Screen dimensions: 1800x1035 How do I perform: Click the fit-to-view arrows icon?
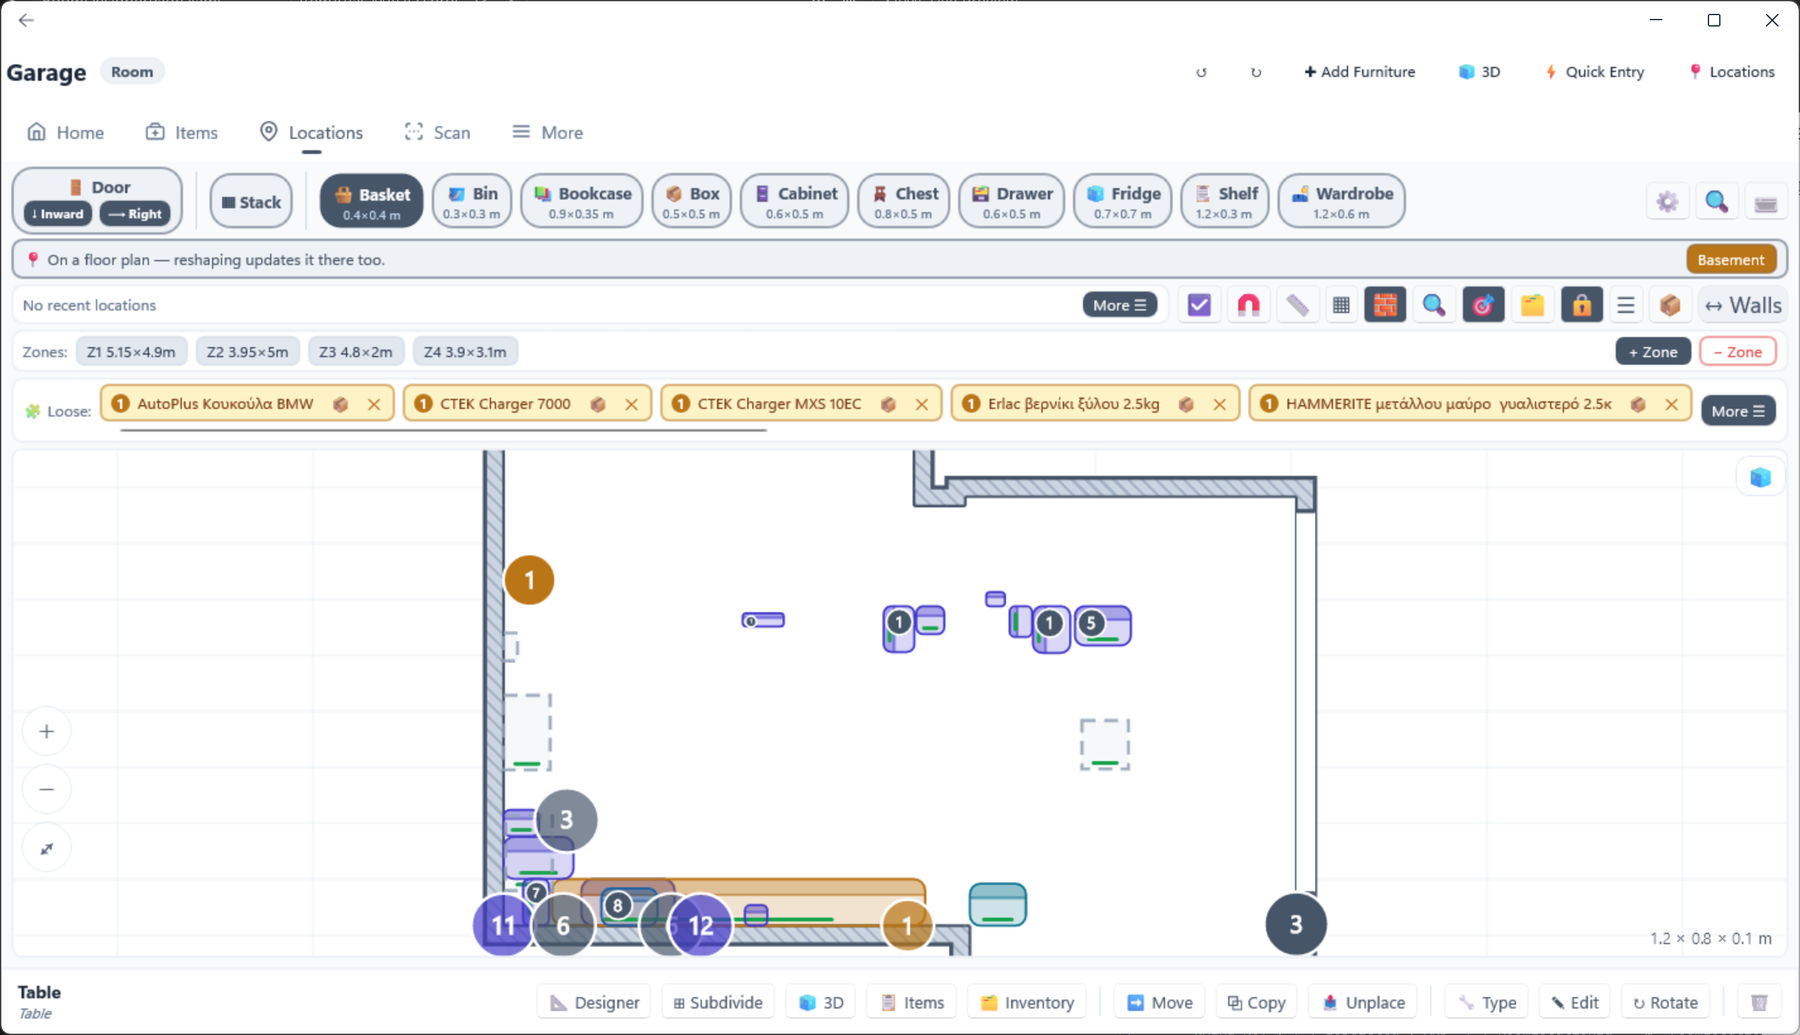pos(46,848)
